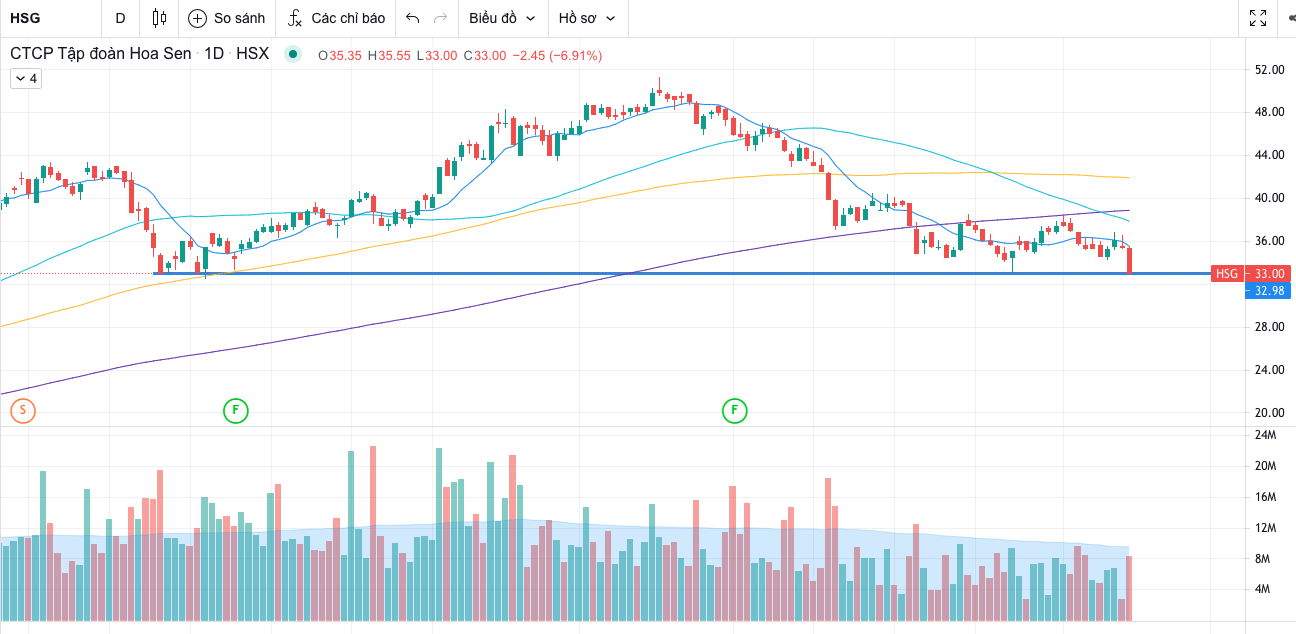The image size is (1296, 634).
Task: Click the HSG symbol search field
Action: pos(50,18)
